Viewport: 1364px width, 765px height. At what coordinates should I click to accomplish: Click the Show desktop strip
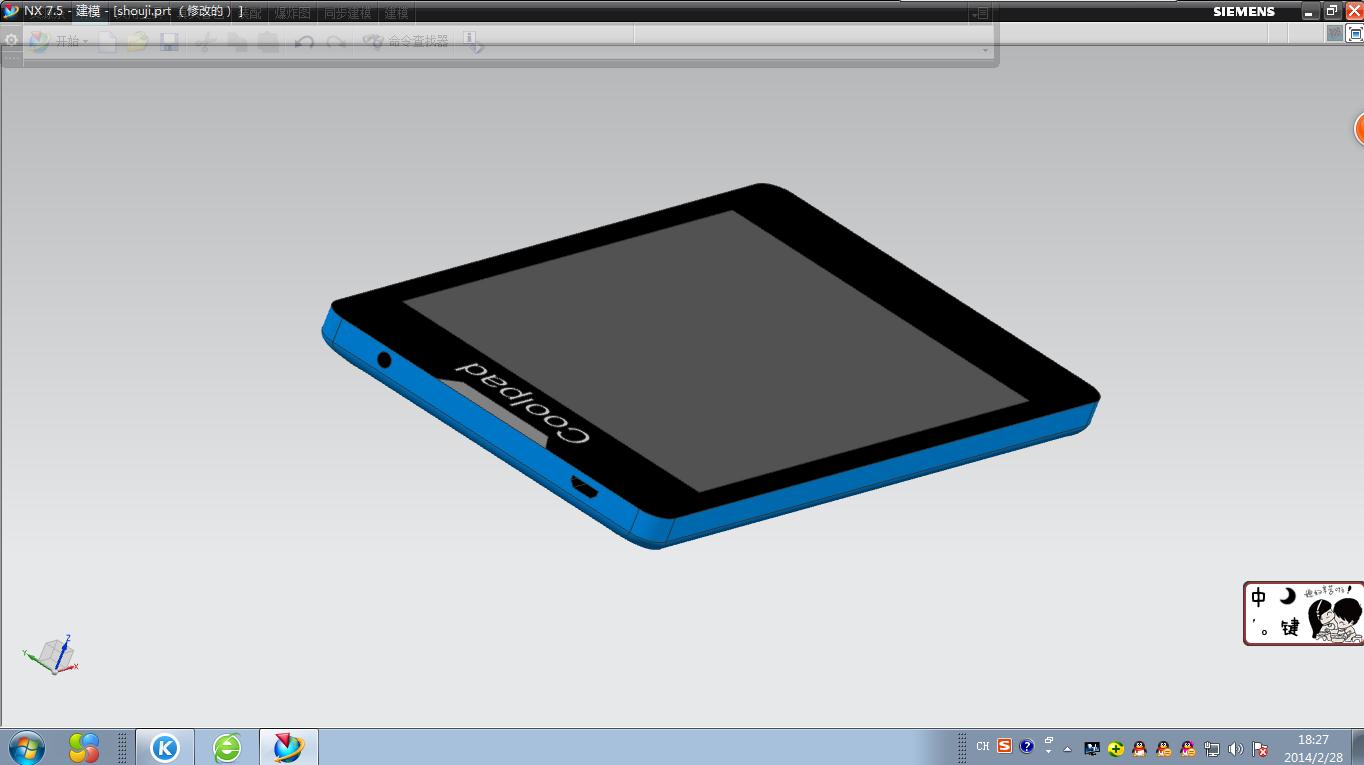pos(1357,747)
